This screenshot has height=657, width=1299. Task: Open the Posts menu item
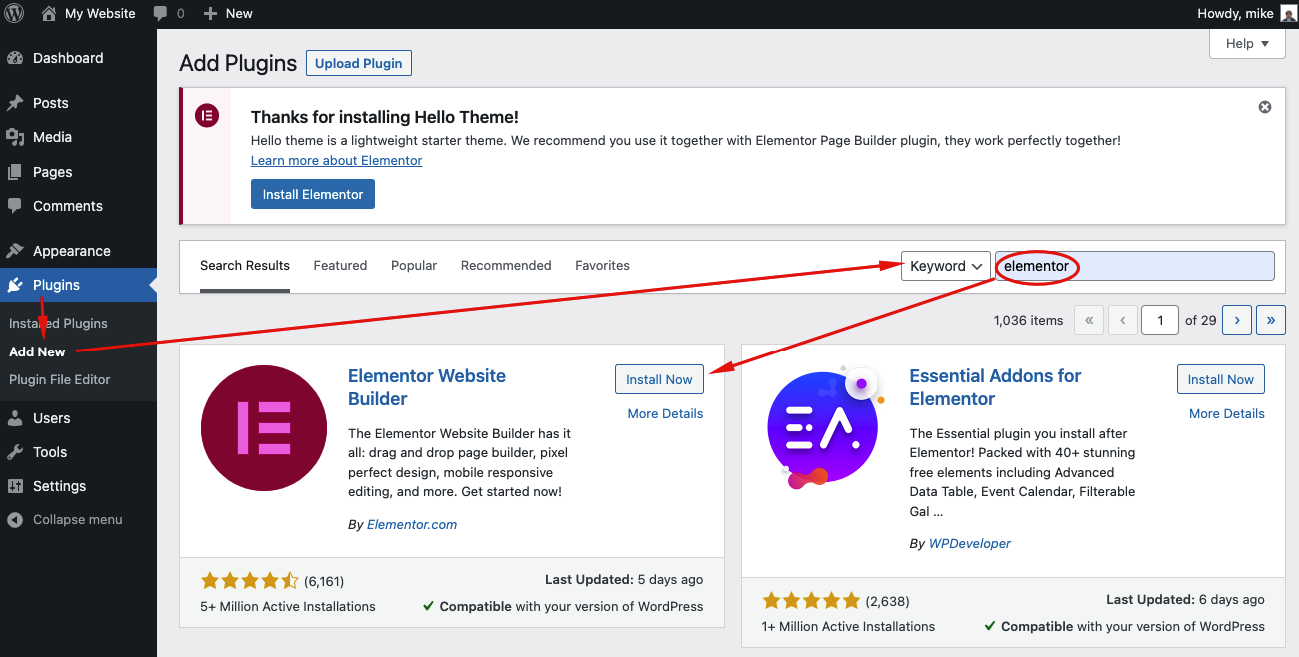[x=78, y=103]
